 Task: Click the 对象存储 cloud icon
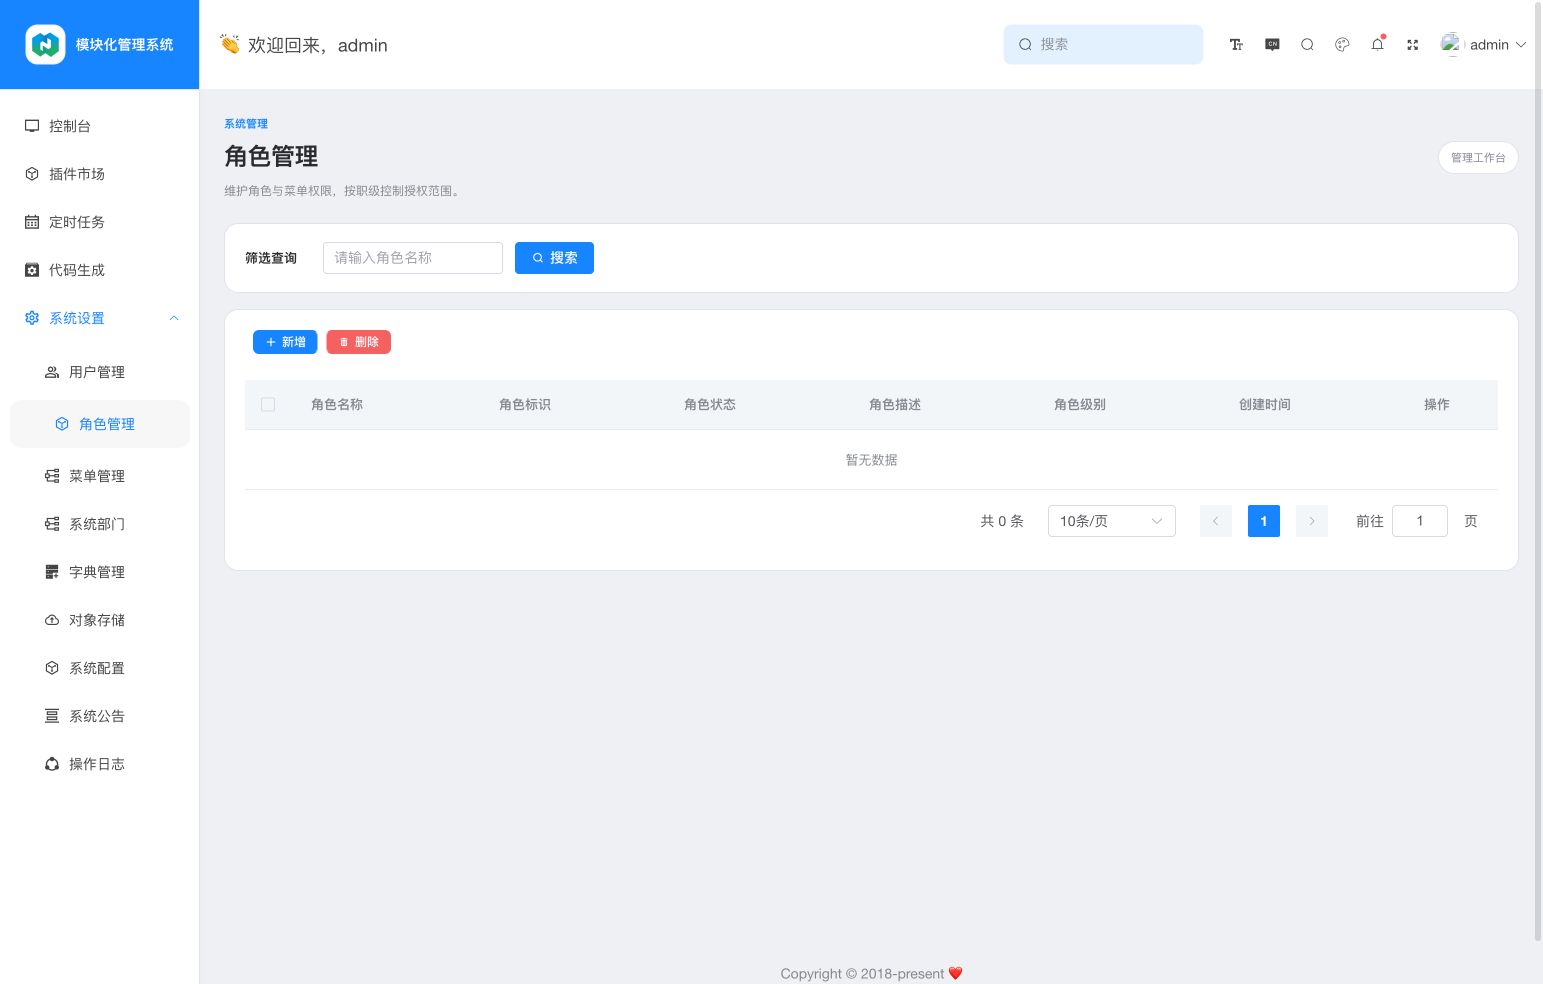pyautogui.click(x=52, y=620)
